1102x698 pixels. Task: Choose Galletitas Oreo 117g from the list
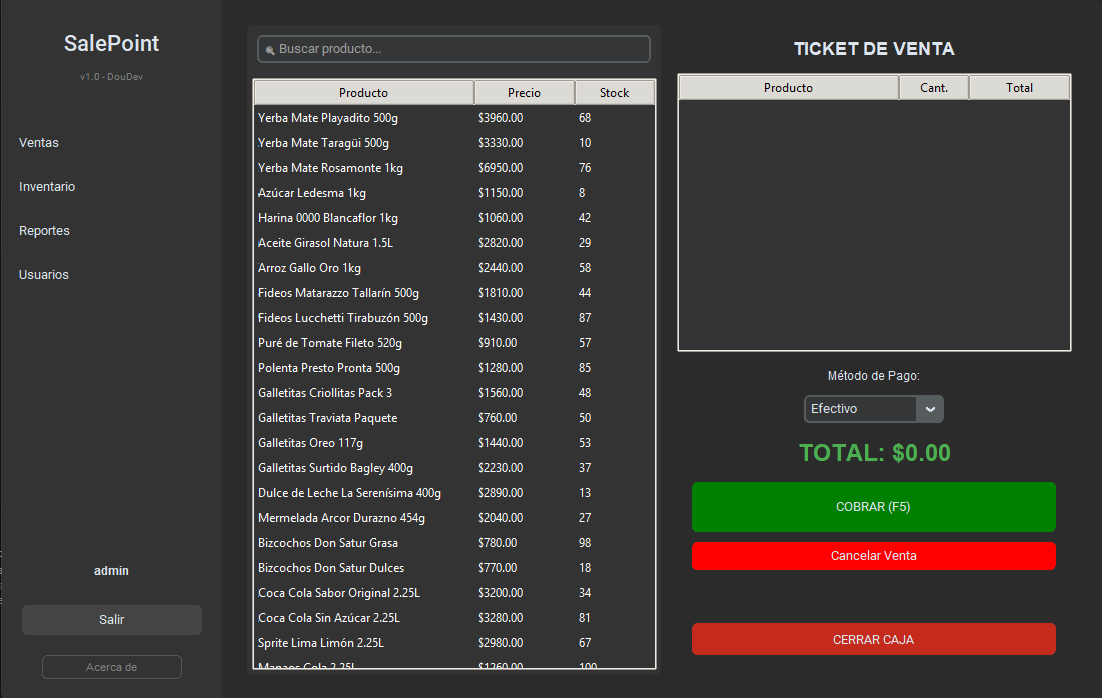tap(310, 443)
